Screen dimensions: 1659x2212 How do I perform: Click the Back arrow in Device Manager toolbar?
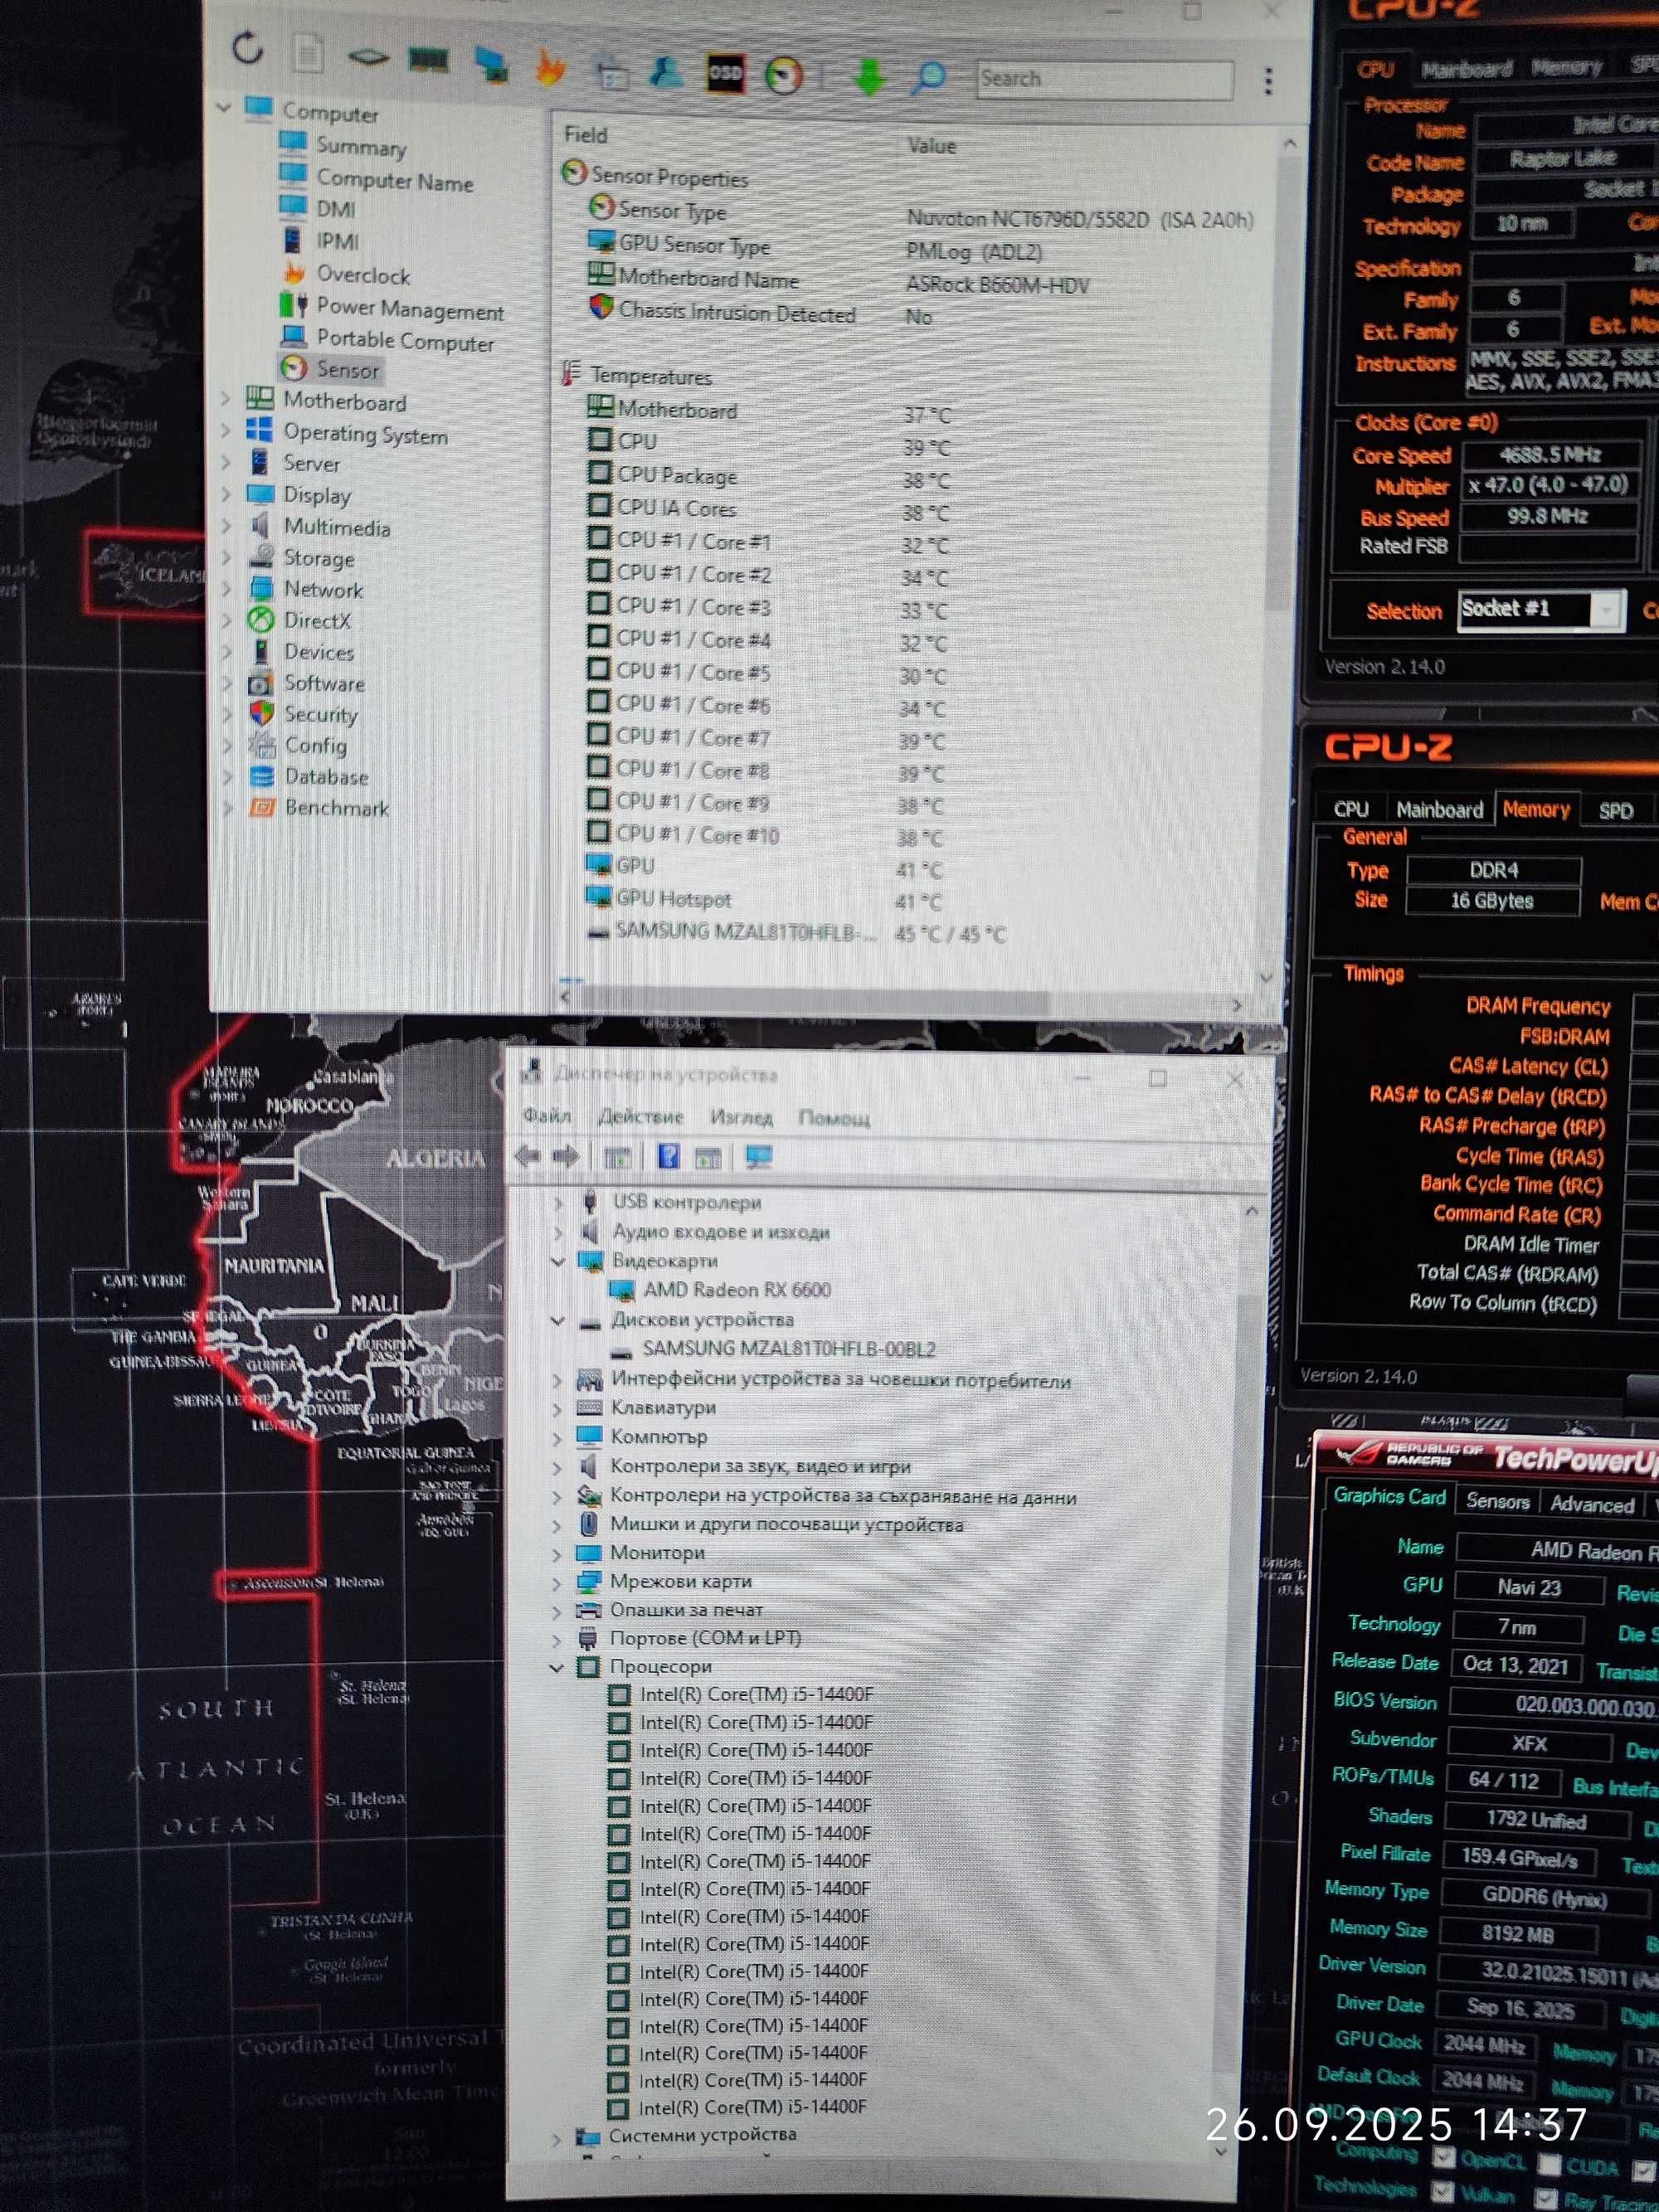point(527,1157)
